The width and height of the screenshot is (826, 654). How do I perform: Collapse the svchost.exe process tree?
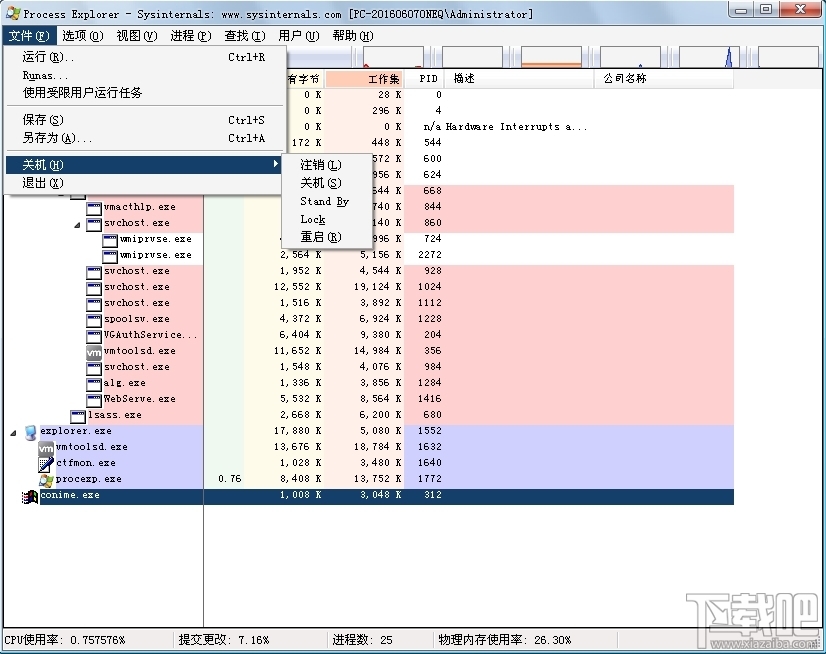click(77, 223)
